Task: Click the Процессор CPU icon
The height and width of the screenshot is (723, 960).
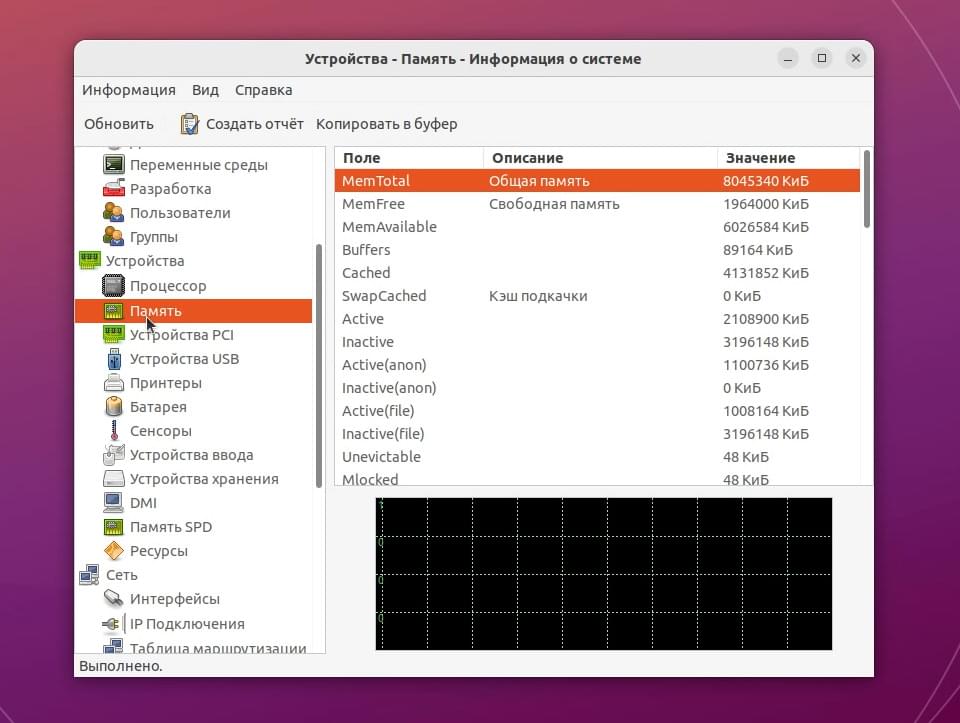Action: coord(114,285)
